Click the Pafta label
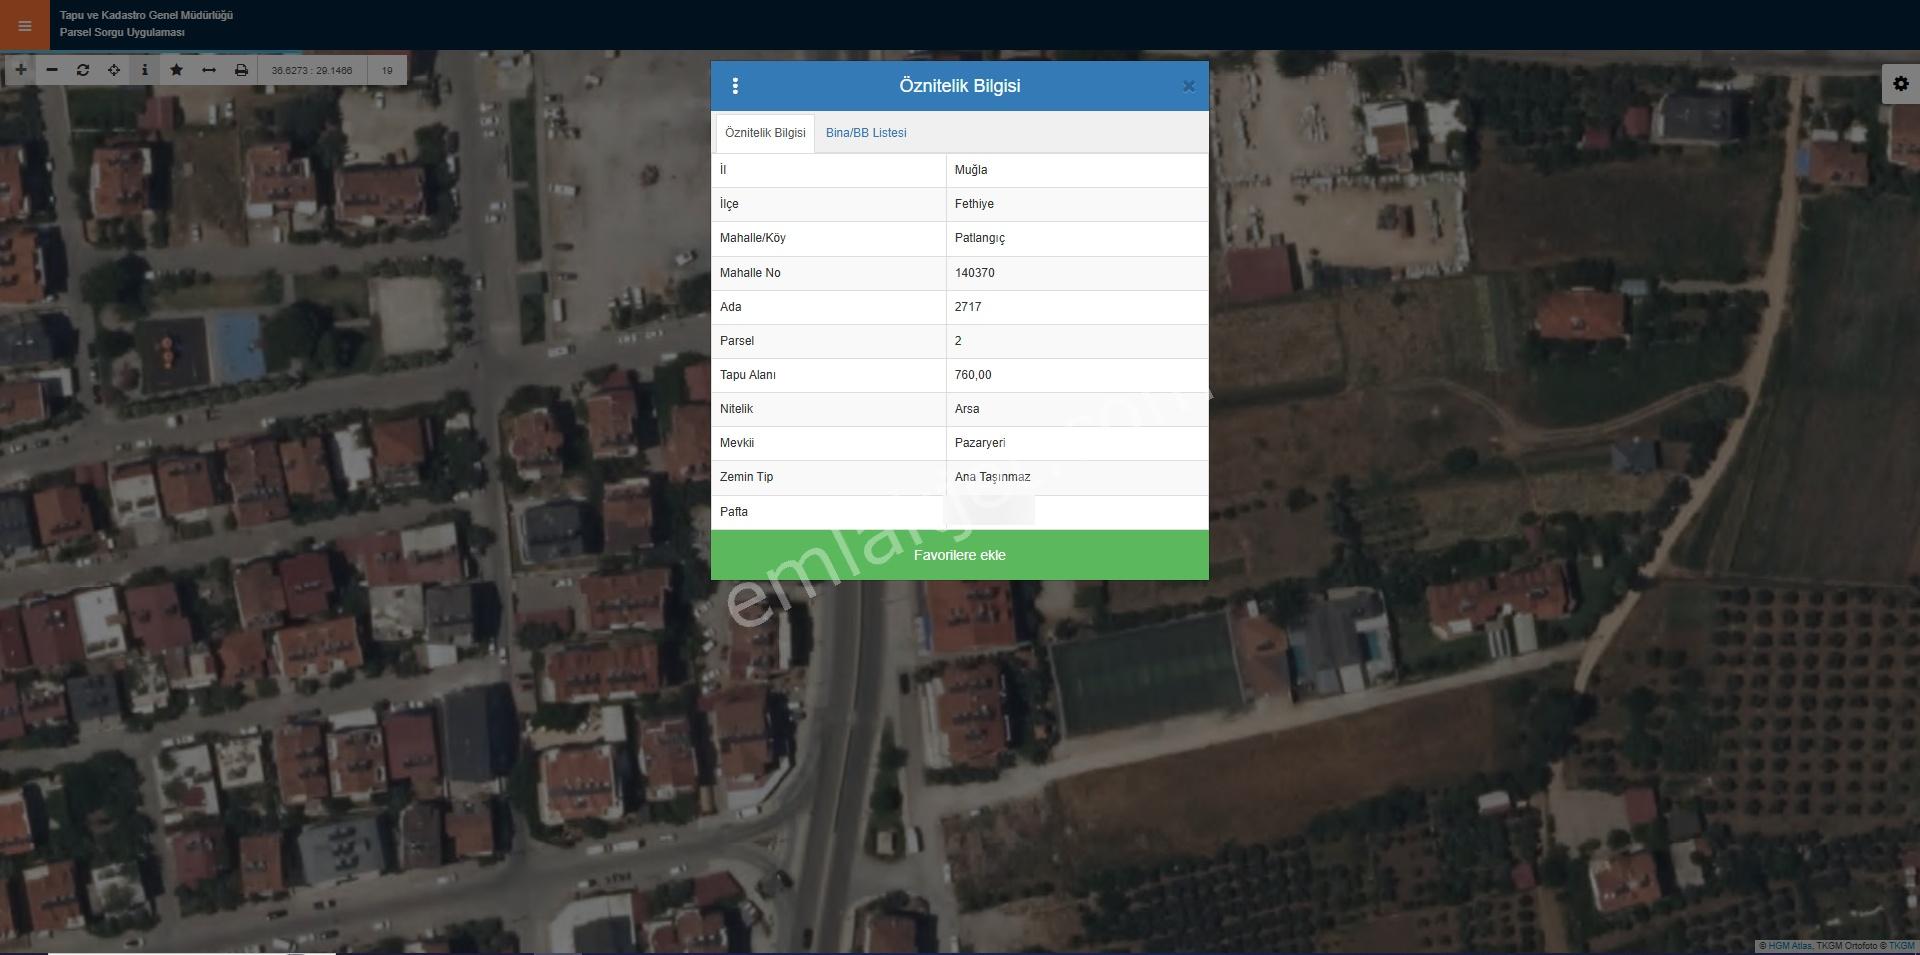 coord(734,512)
